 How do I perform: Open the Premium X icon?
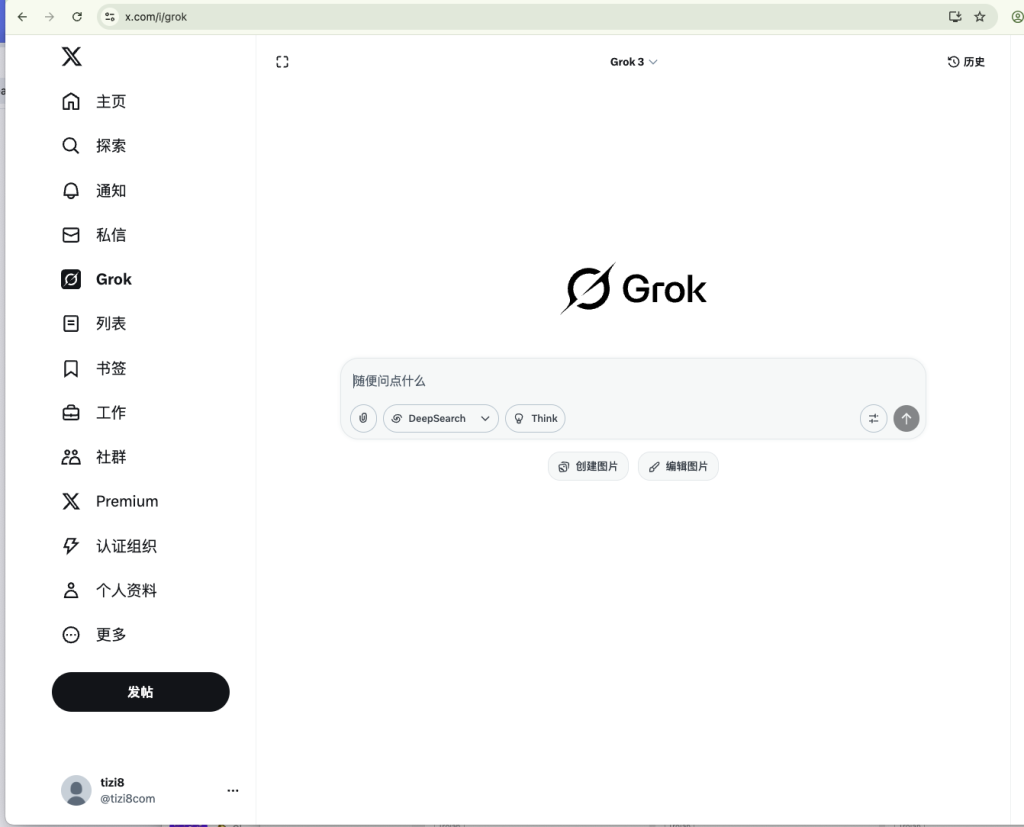pyautogui.click(x=71, y=501)
